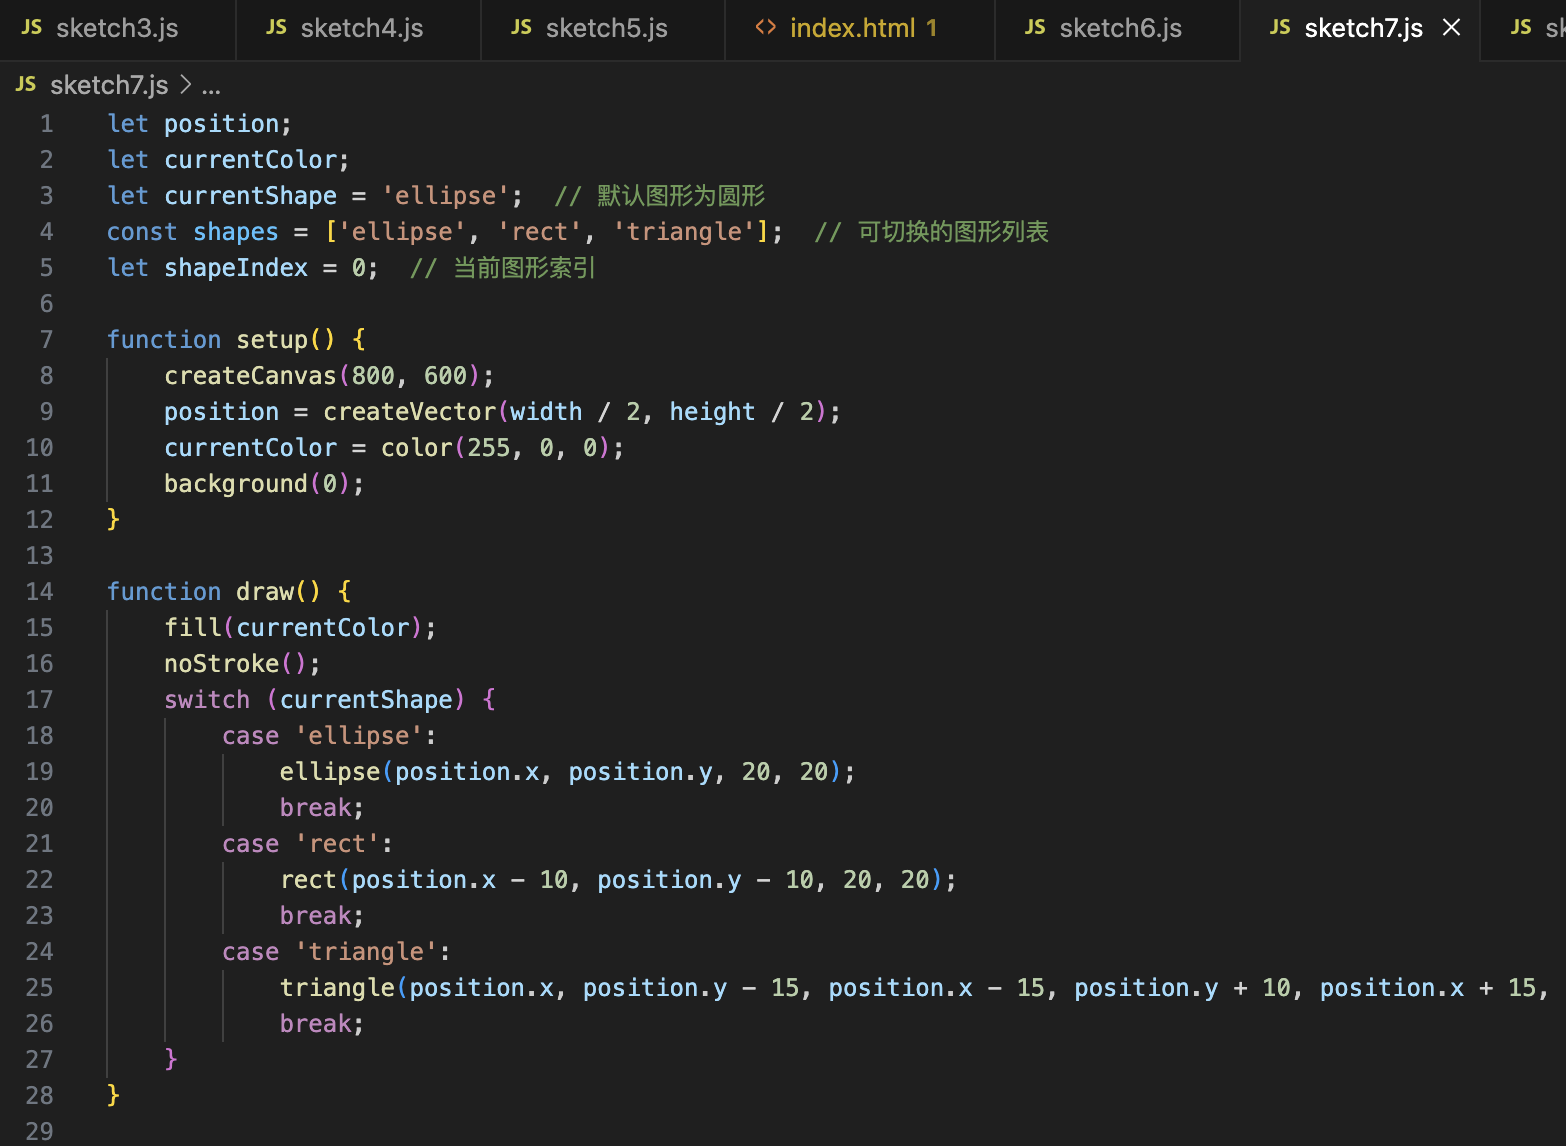Click the JS icon on sketch3.js tab
1566x1146 pixels.
[x=31, y=27]
